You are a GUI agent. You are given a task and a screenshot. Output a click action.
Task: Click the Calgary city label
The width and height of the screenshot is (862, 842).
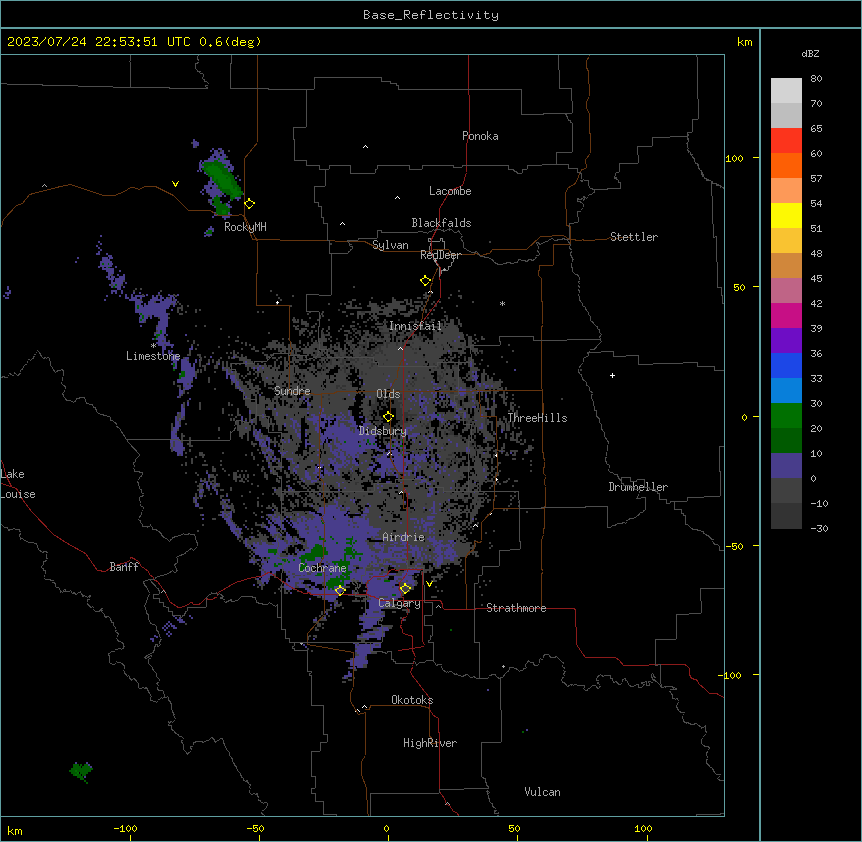(399, 603)
